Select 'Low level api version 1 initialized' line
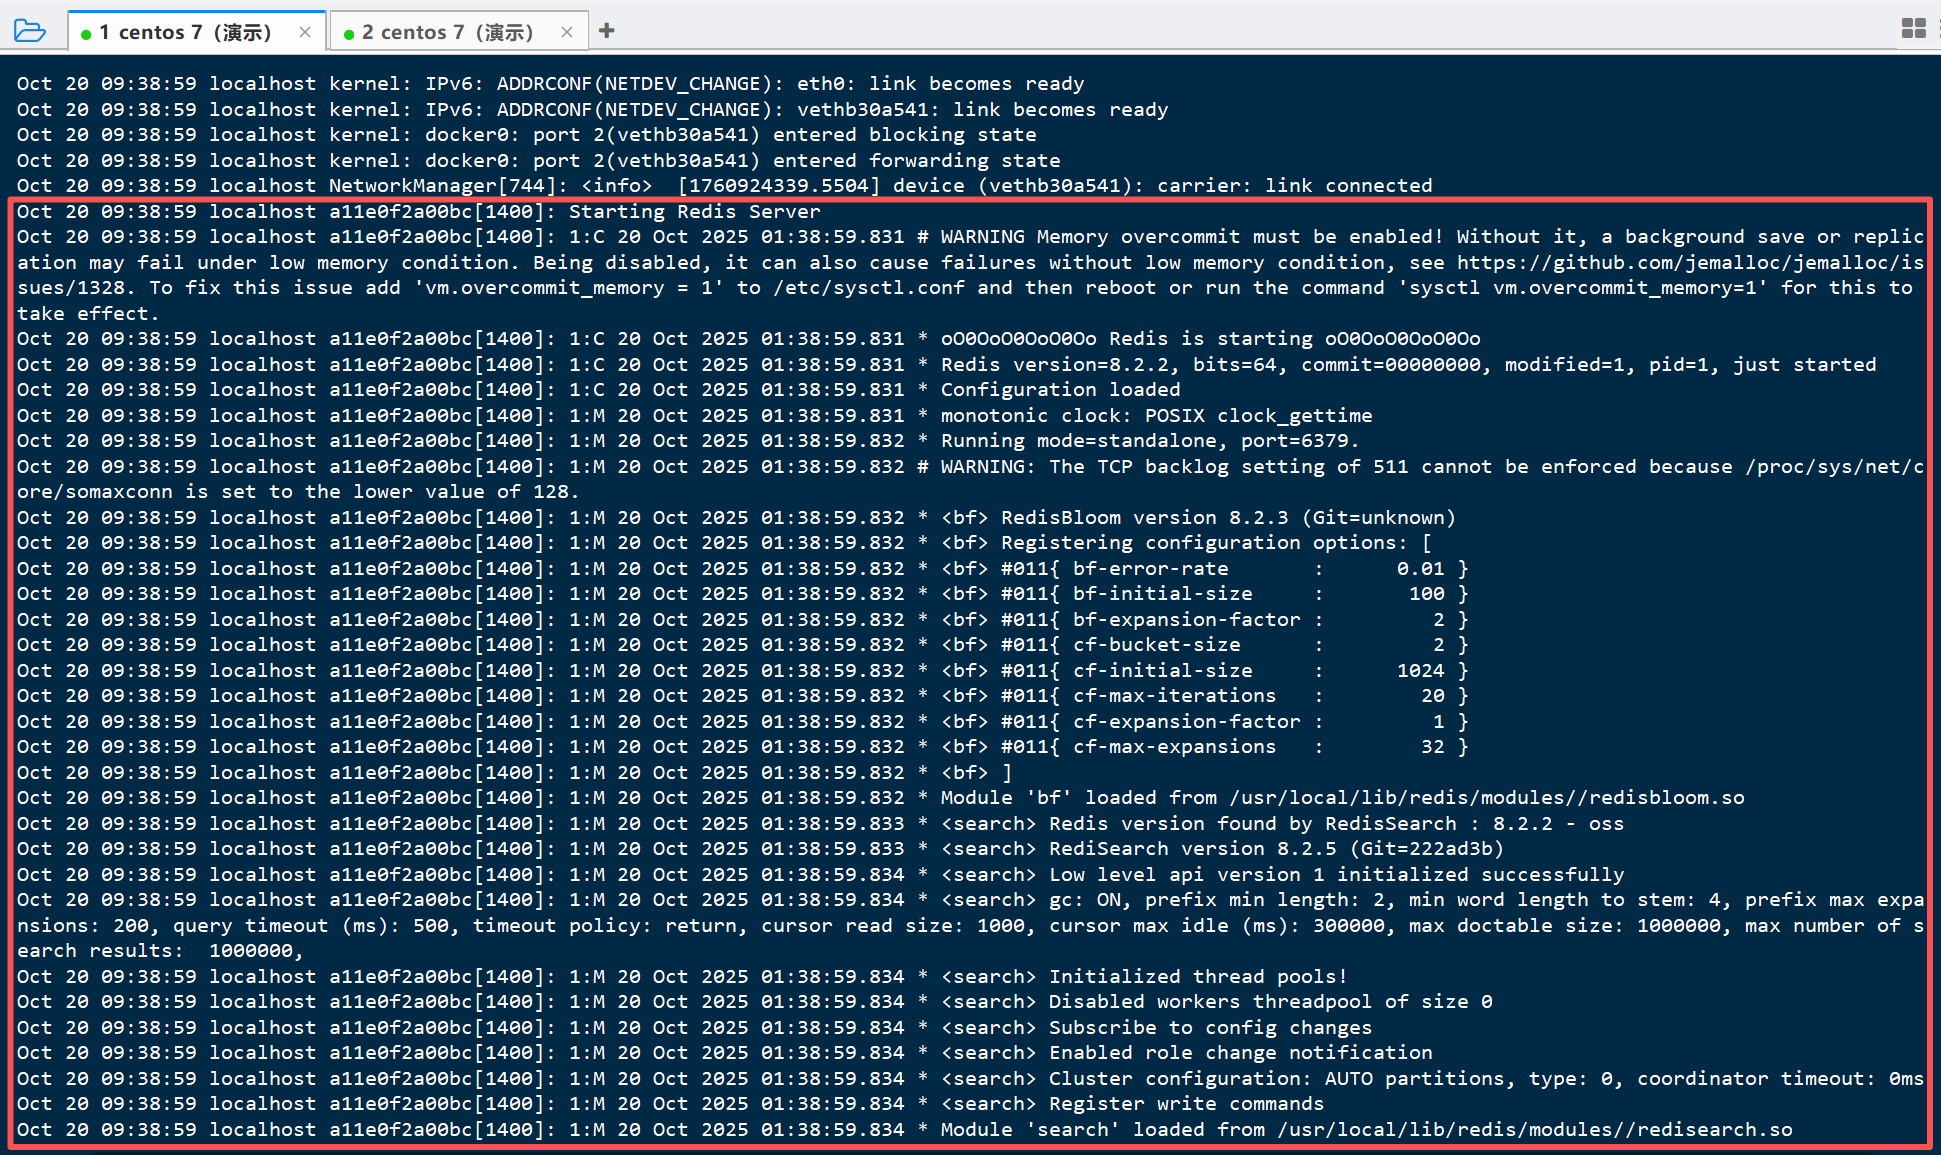 (820, 875)
